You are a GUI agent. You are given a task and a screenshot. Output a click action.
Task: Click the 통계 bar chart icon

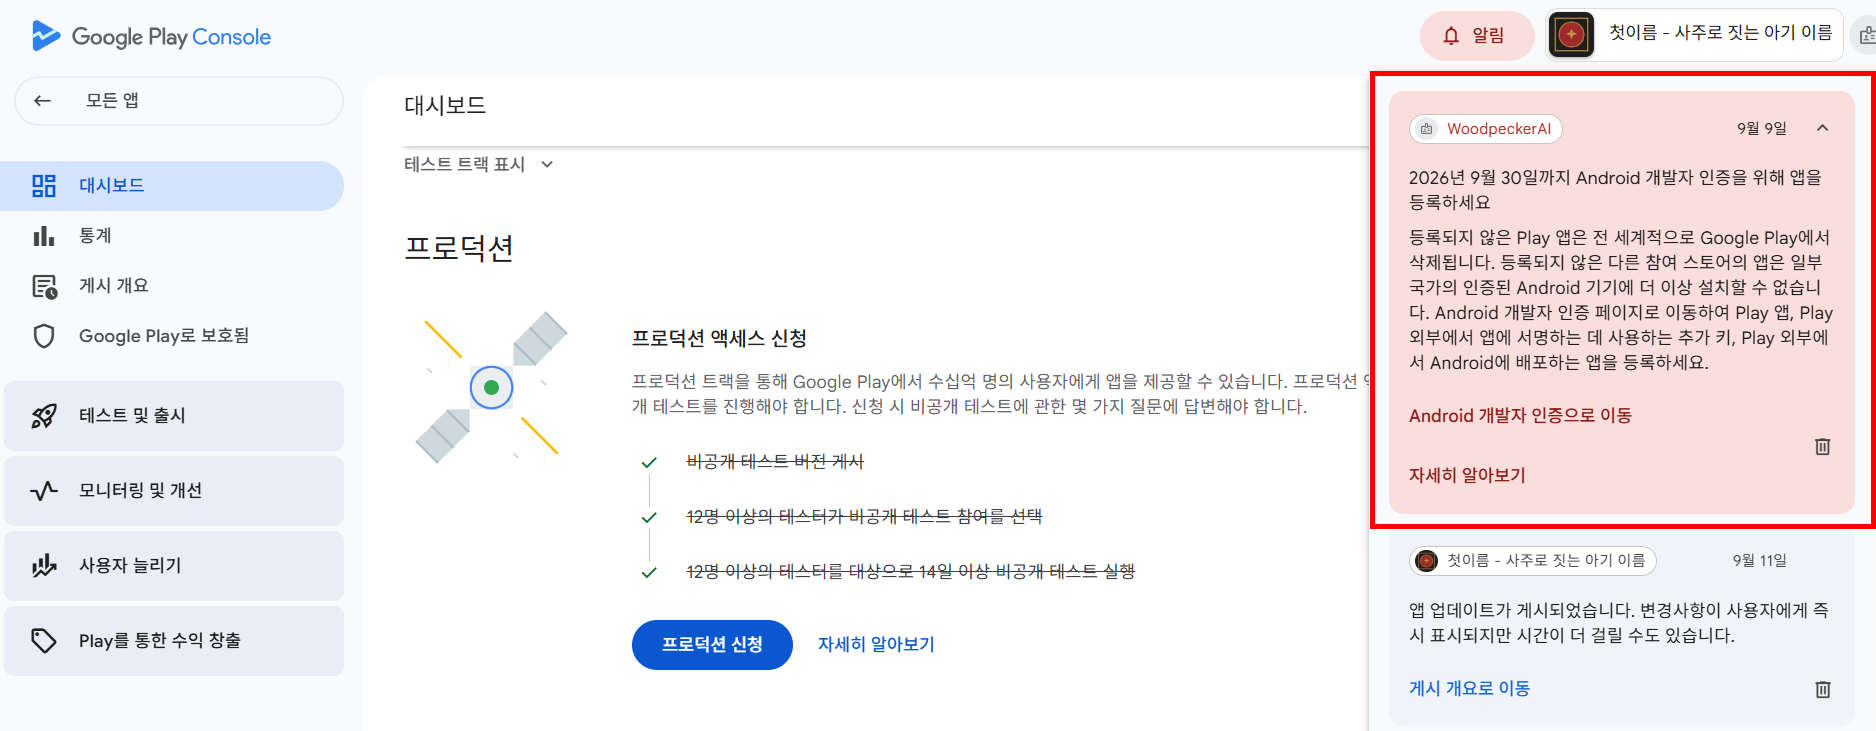tap(44, 236)
